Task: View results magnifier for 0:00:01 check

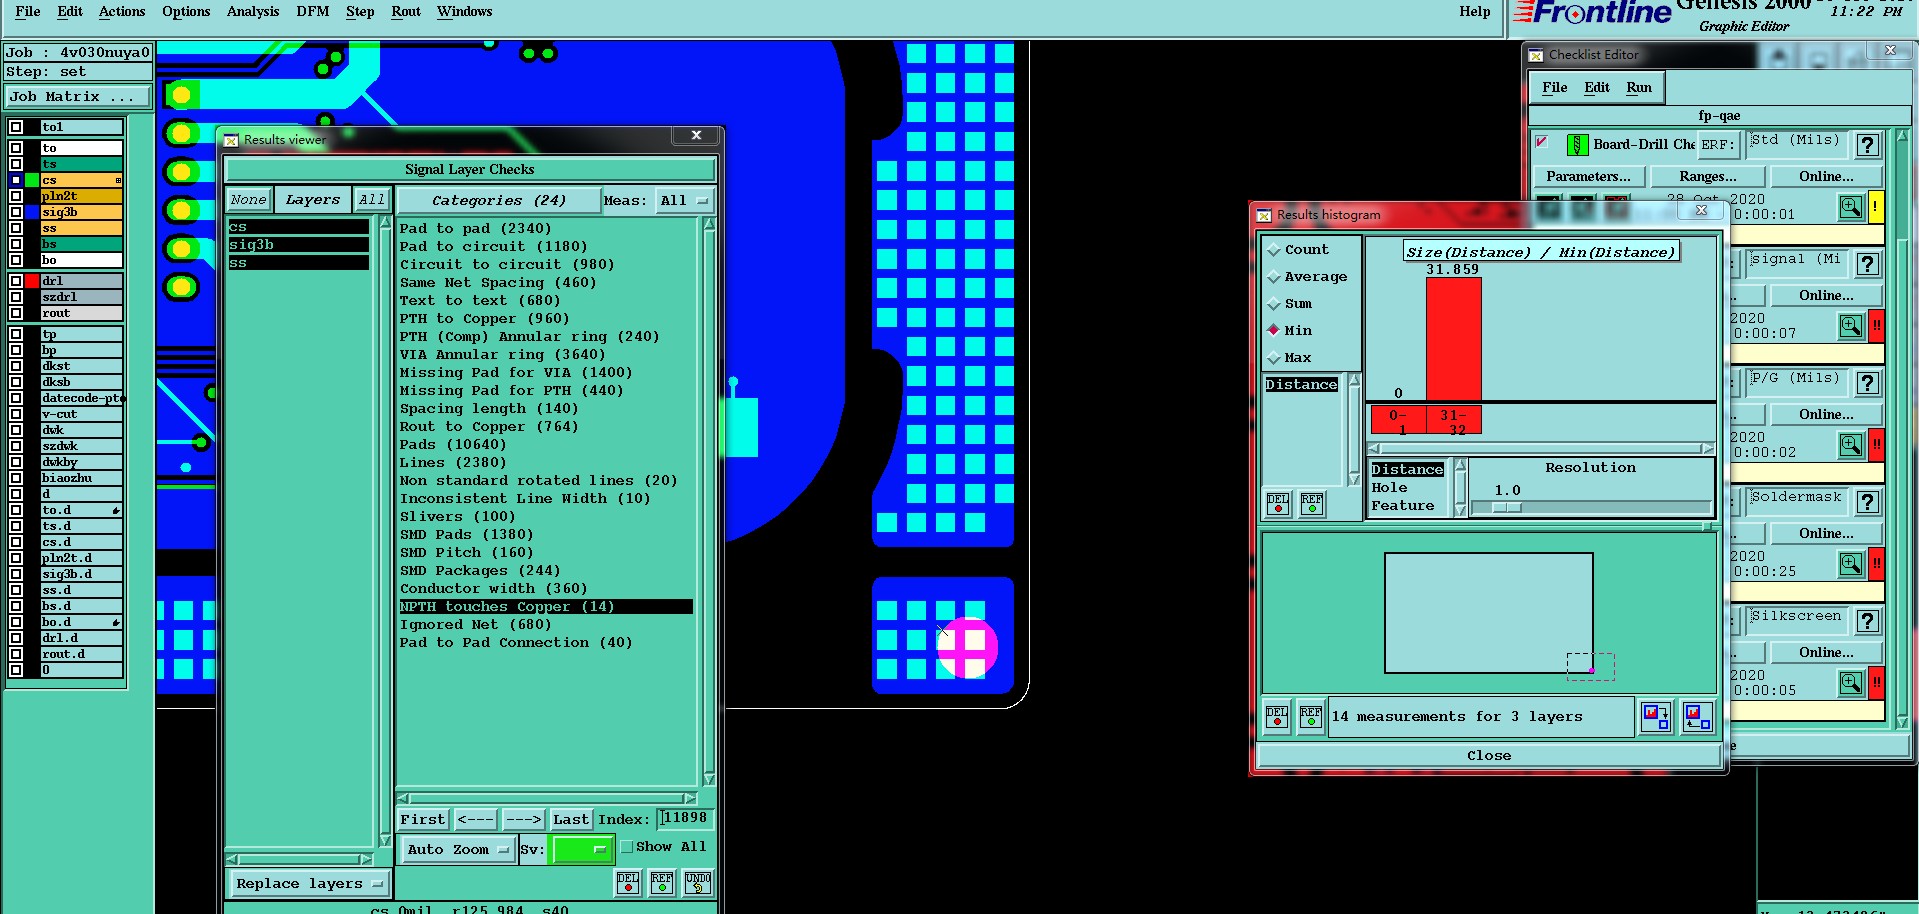Action: 1851,207
